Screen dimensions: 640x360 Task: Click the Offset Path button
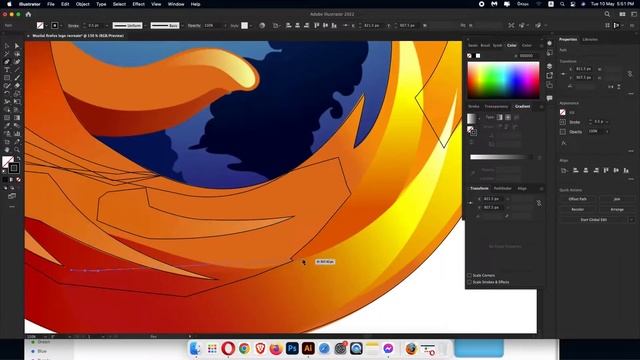coord(578,199)
